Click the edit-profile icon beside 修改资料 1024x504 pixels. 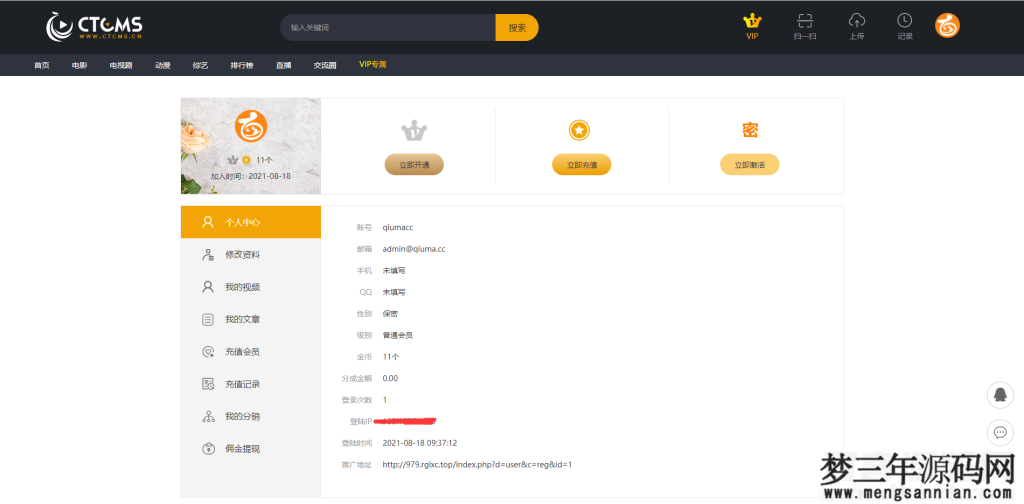point(208,255)
